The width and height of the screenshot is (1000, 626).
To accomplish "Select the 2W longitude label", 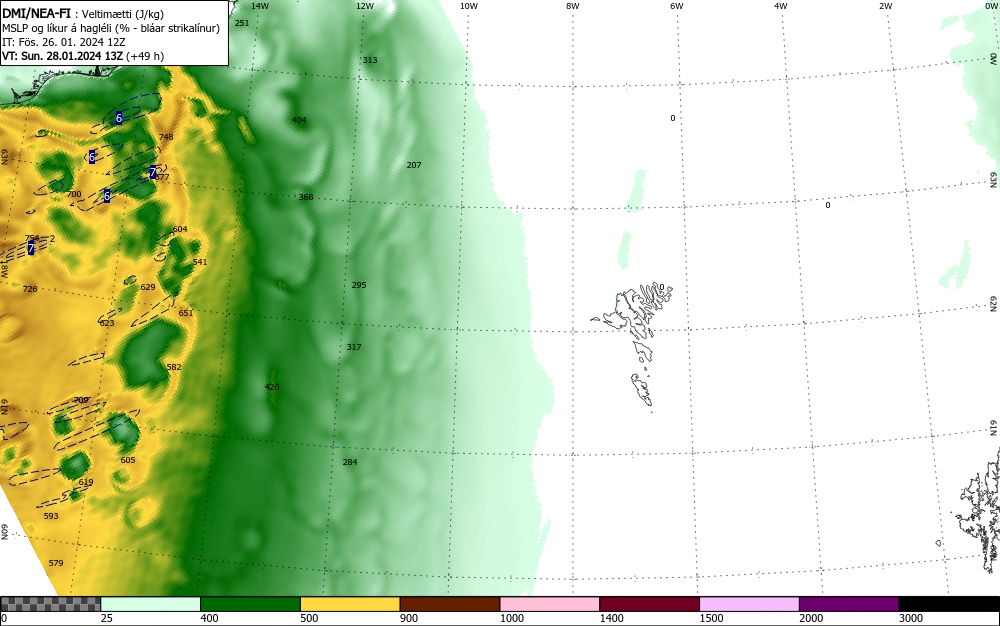I will point(885,6).
